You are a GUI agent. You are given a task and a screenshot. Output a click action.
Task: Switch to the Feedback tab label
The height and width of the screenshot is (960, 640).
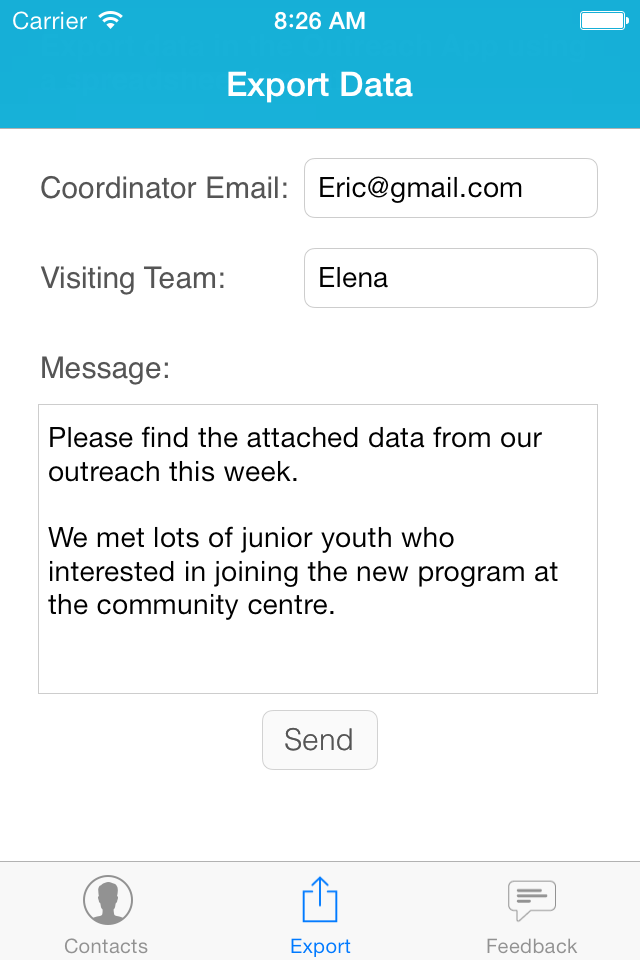(531, 946)
